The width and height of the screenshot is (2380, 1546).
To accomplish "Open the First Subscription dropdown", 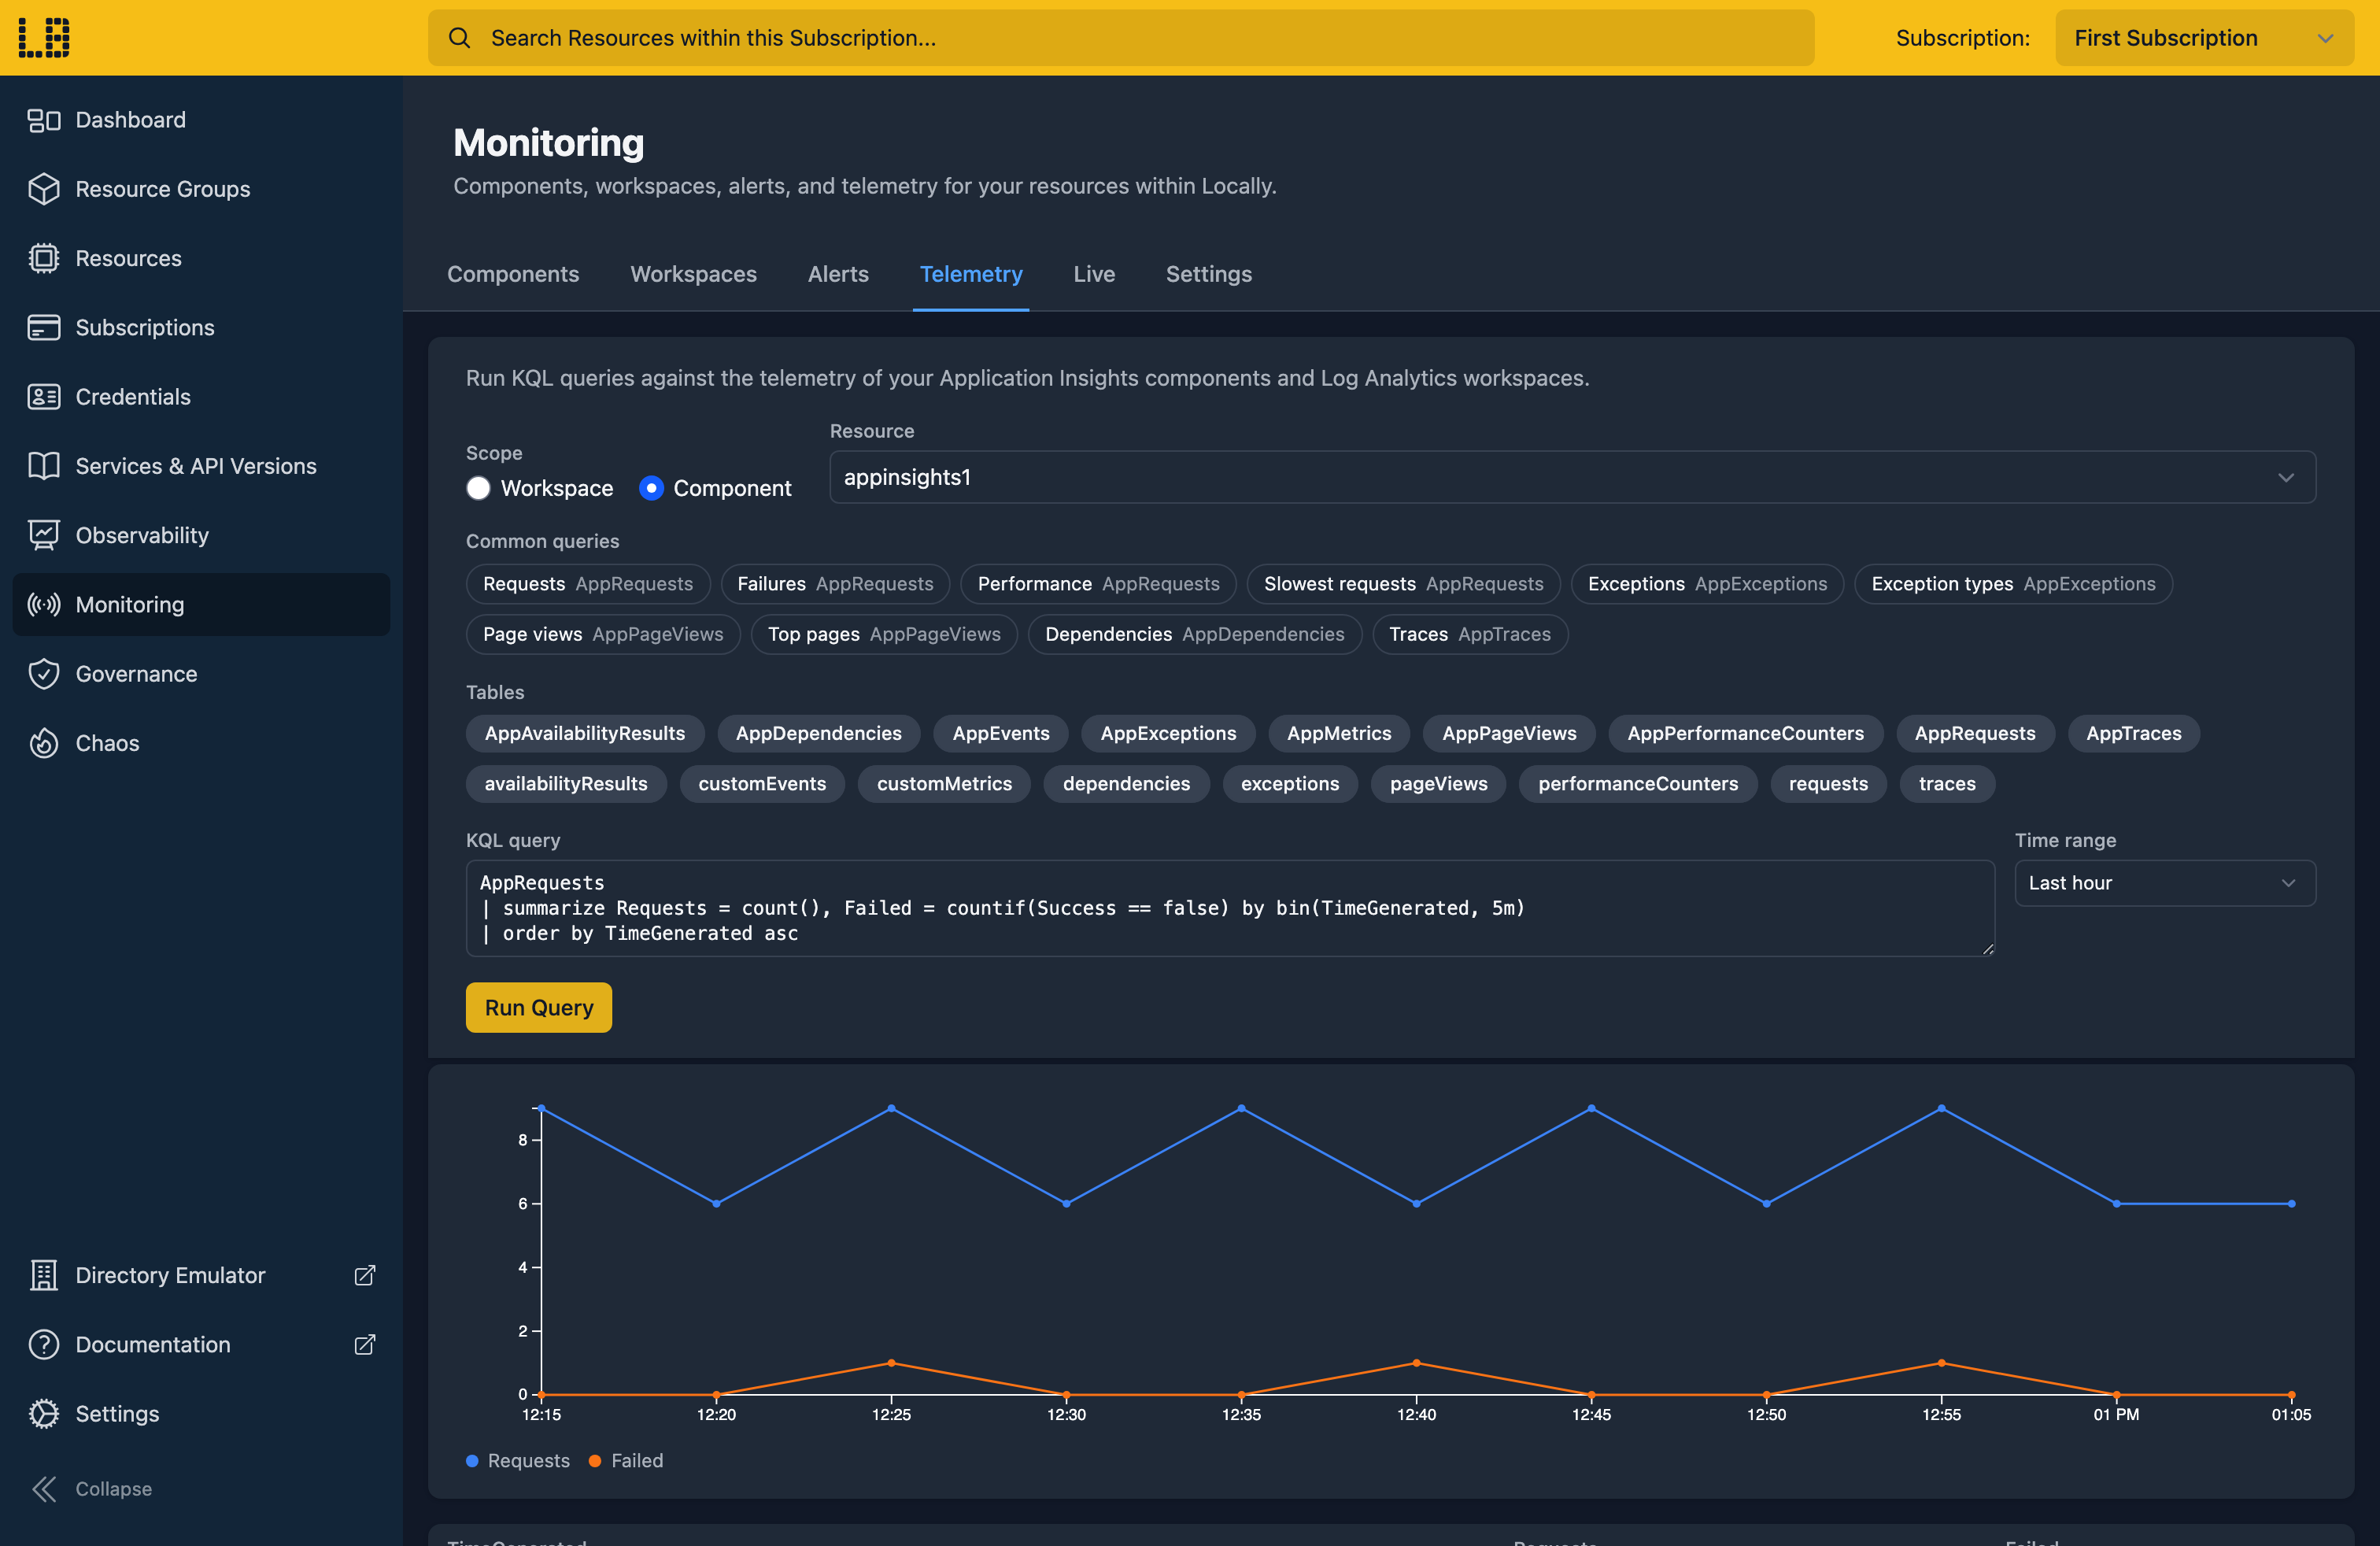I will coord(2204,38).
